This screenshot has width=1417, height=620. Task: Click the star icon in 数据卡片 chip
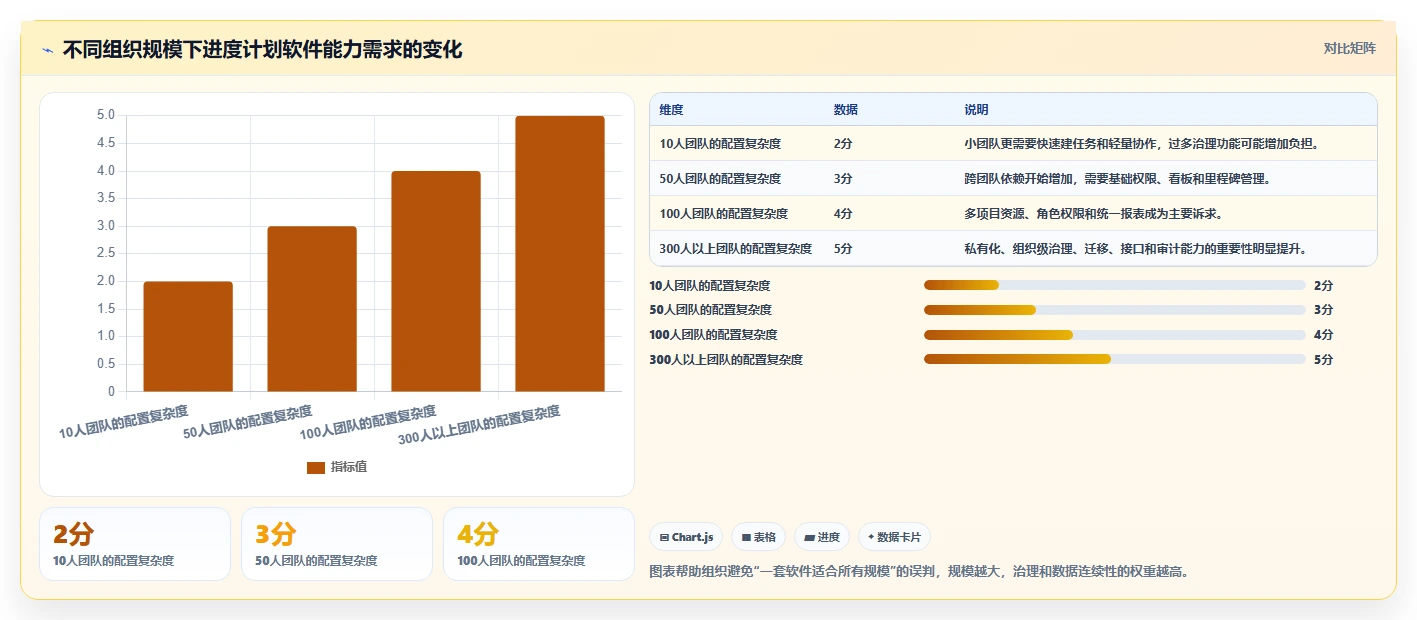[871, 537]
